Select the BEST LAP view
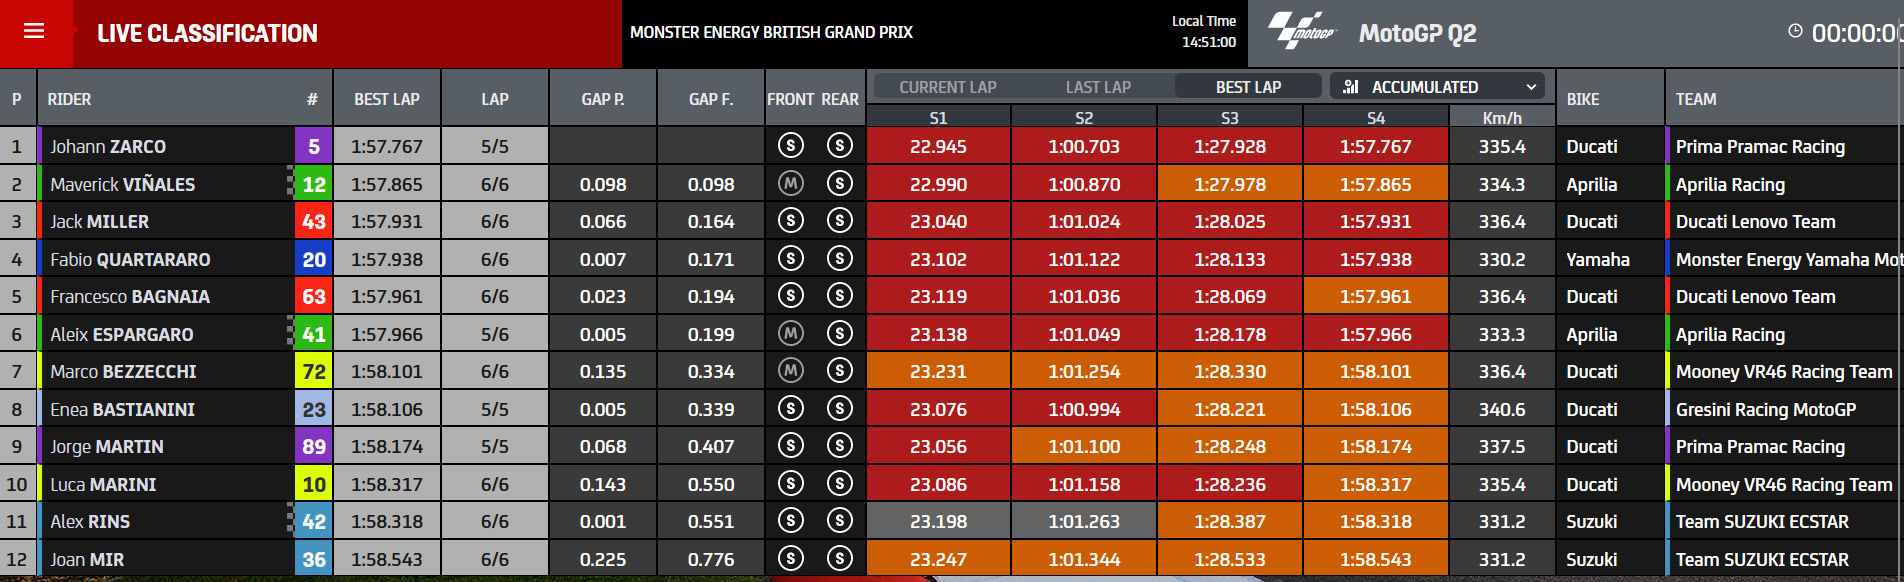This screenshot has width=1904, height=582. tap(1248, 87)
